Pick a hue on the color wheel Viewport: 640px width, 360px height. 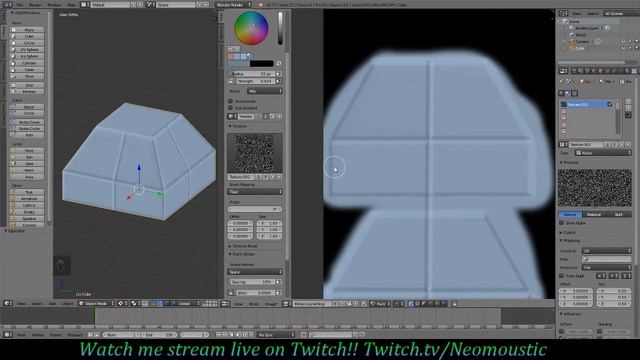coord(251,28)
